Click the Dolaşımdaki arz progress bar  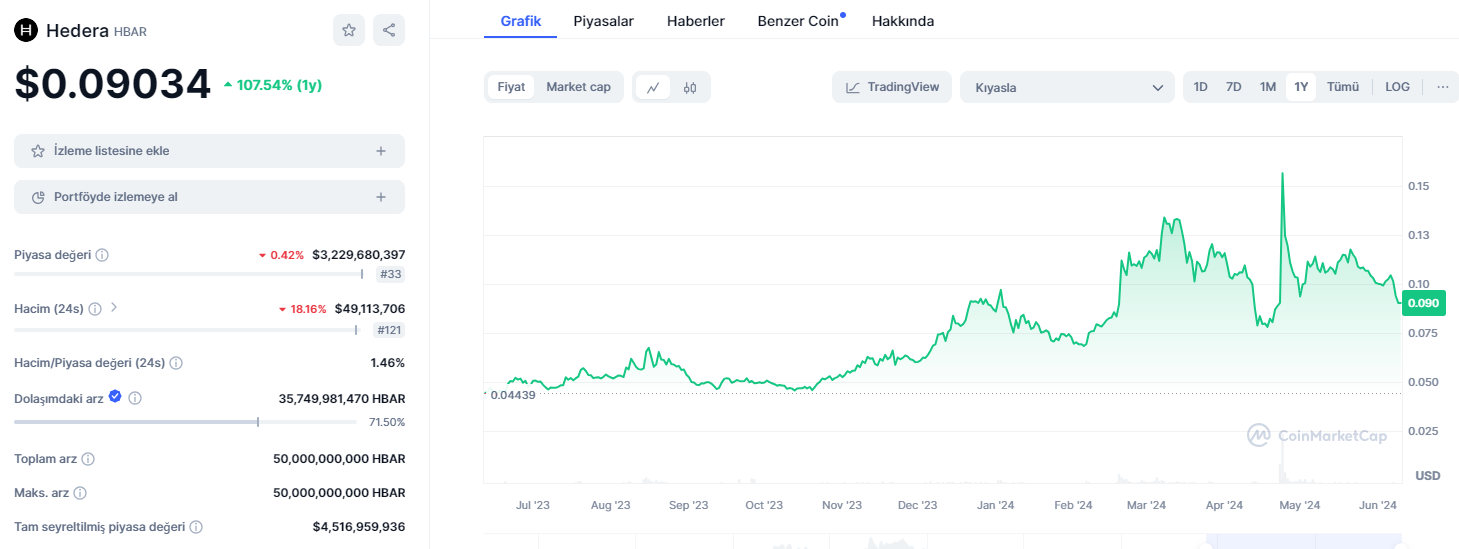click(x=185, y=422)
